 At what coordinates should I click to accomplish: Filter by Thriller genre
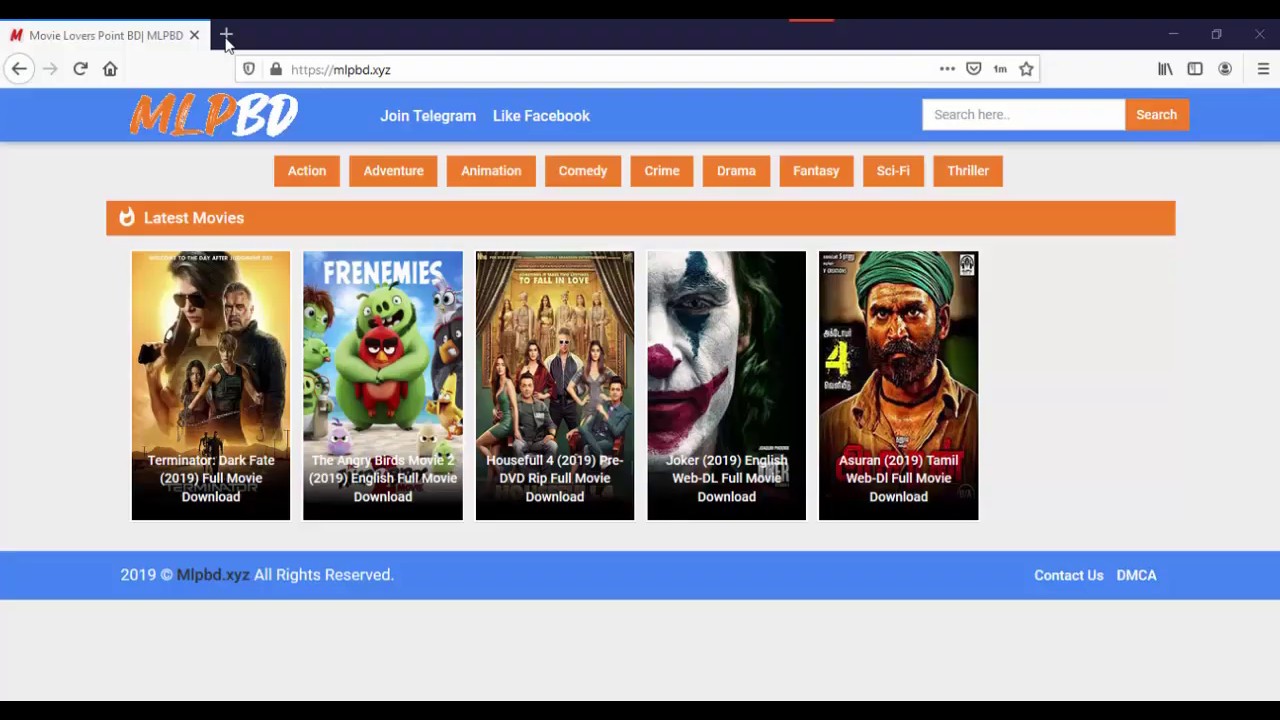click(x=968, y=171)
